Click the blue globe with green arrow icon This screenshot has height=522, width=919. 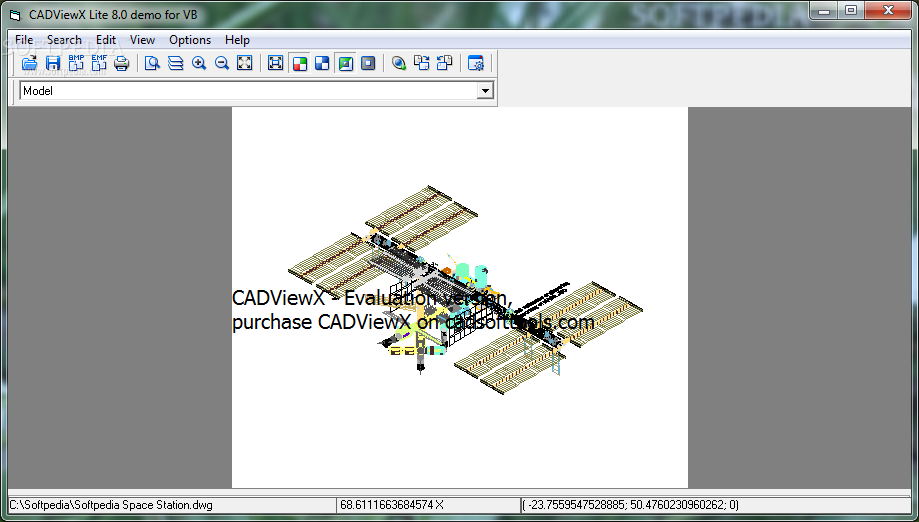[x=399, y=63]
